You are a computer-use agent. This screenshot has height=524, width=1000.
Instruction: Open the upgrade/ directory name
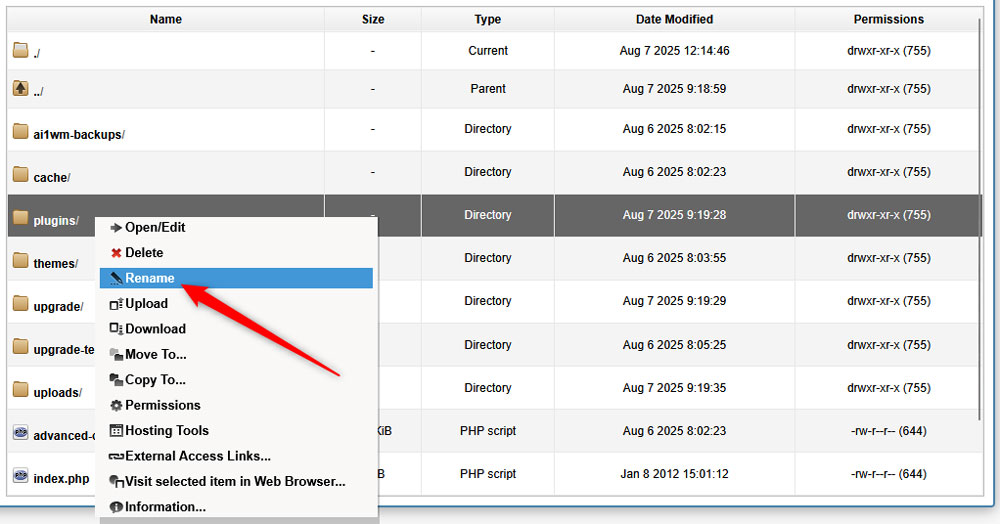coord(58,307)
